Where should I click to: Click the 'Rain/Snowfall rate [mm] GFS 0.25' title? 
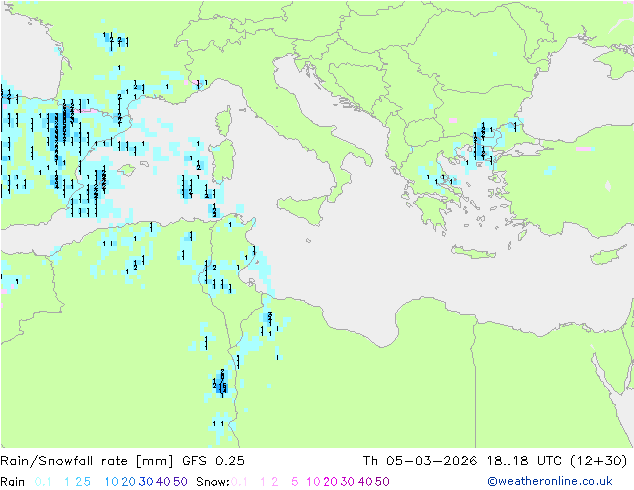[x=122, y=461]
